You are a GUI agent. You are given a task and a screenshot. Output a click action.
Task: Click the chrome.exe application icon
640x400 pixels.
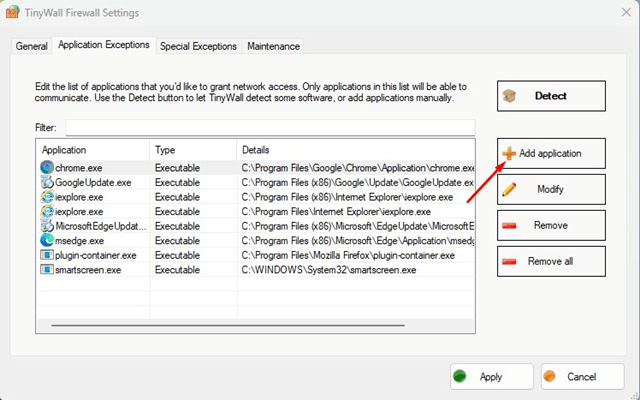click(47, 168)
